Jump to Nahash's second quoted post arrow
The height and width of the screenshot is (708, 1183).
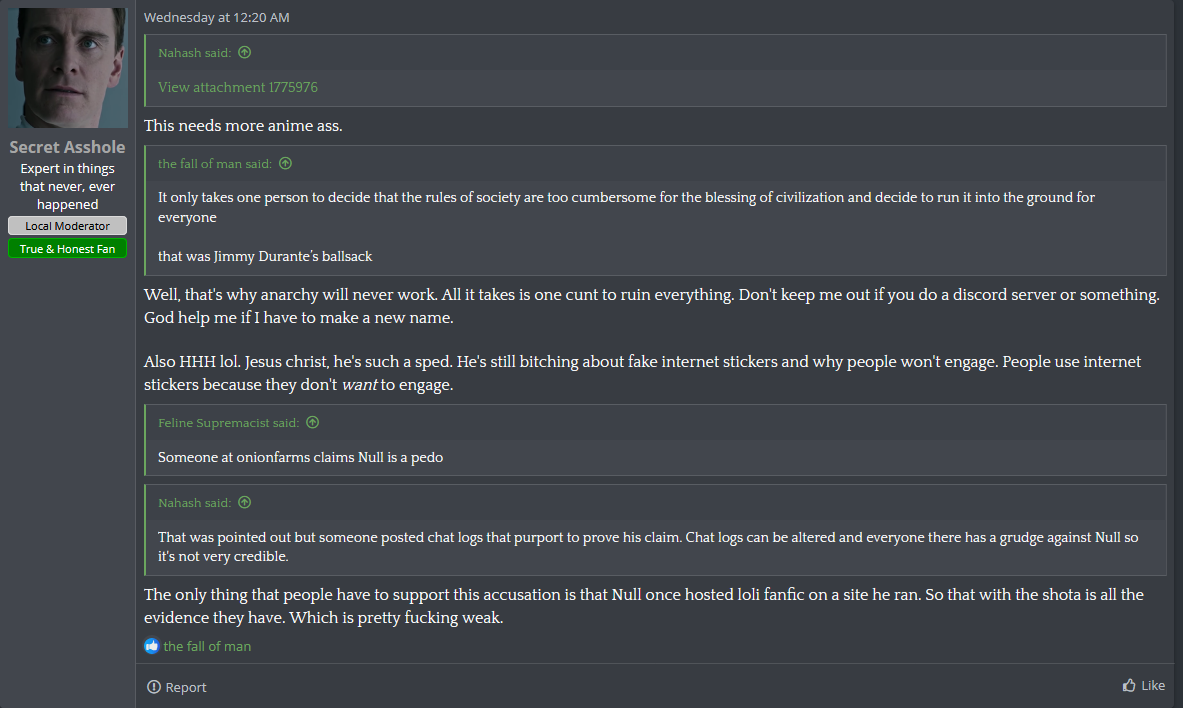244,502
